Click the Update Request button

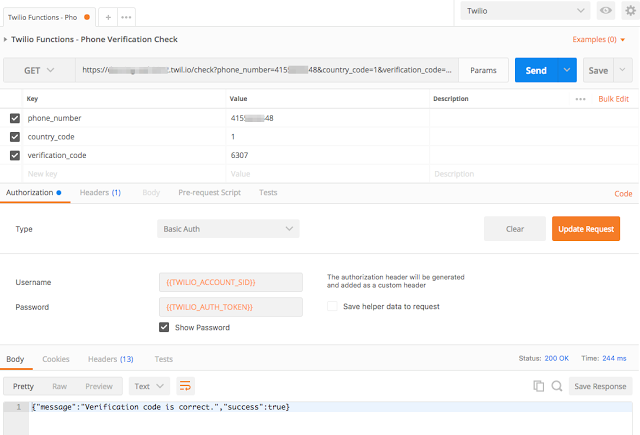pos(586,229)
